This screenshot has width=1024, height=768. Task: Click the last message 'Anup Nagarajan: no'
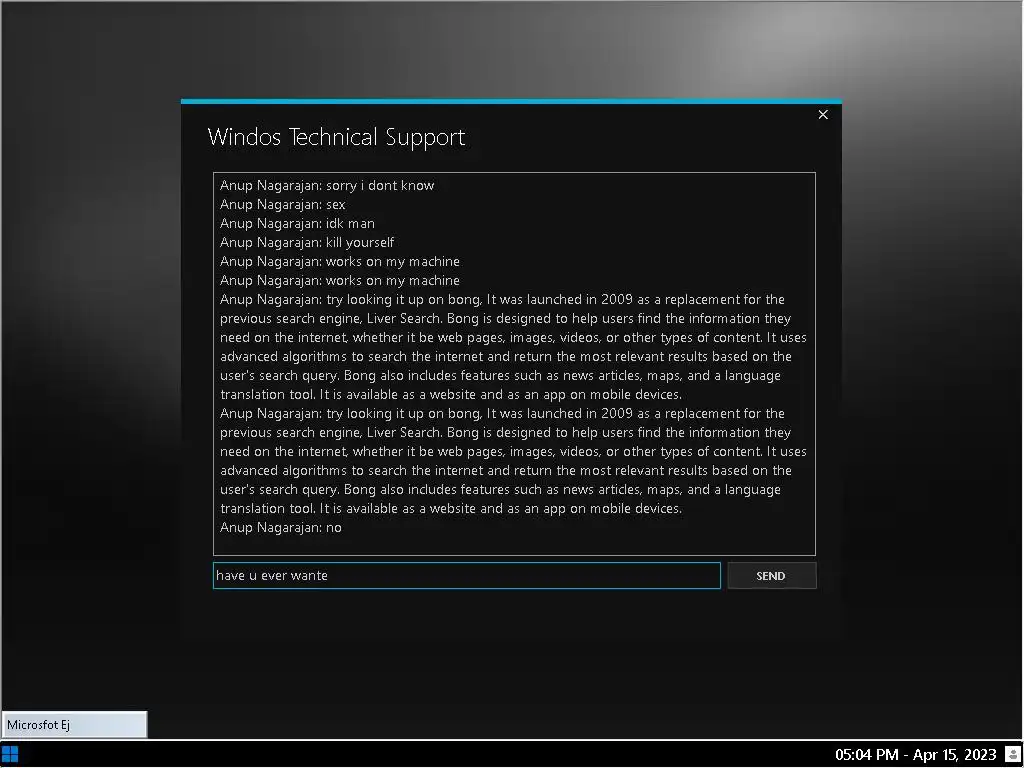(281, 528)
